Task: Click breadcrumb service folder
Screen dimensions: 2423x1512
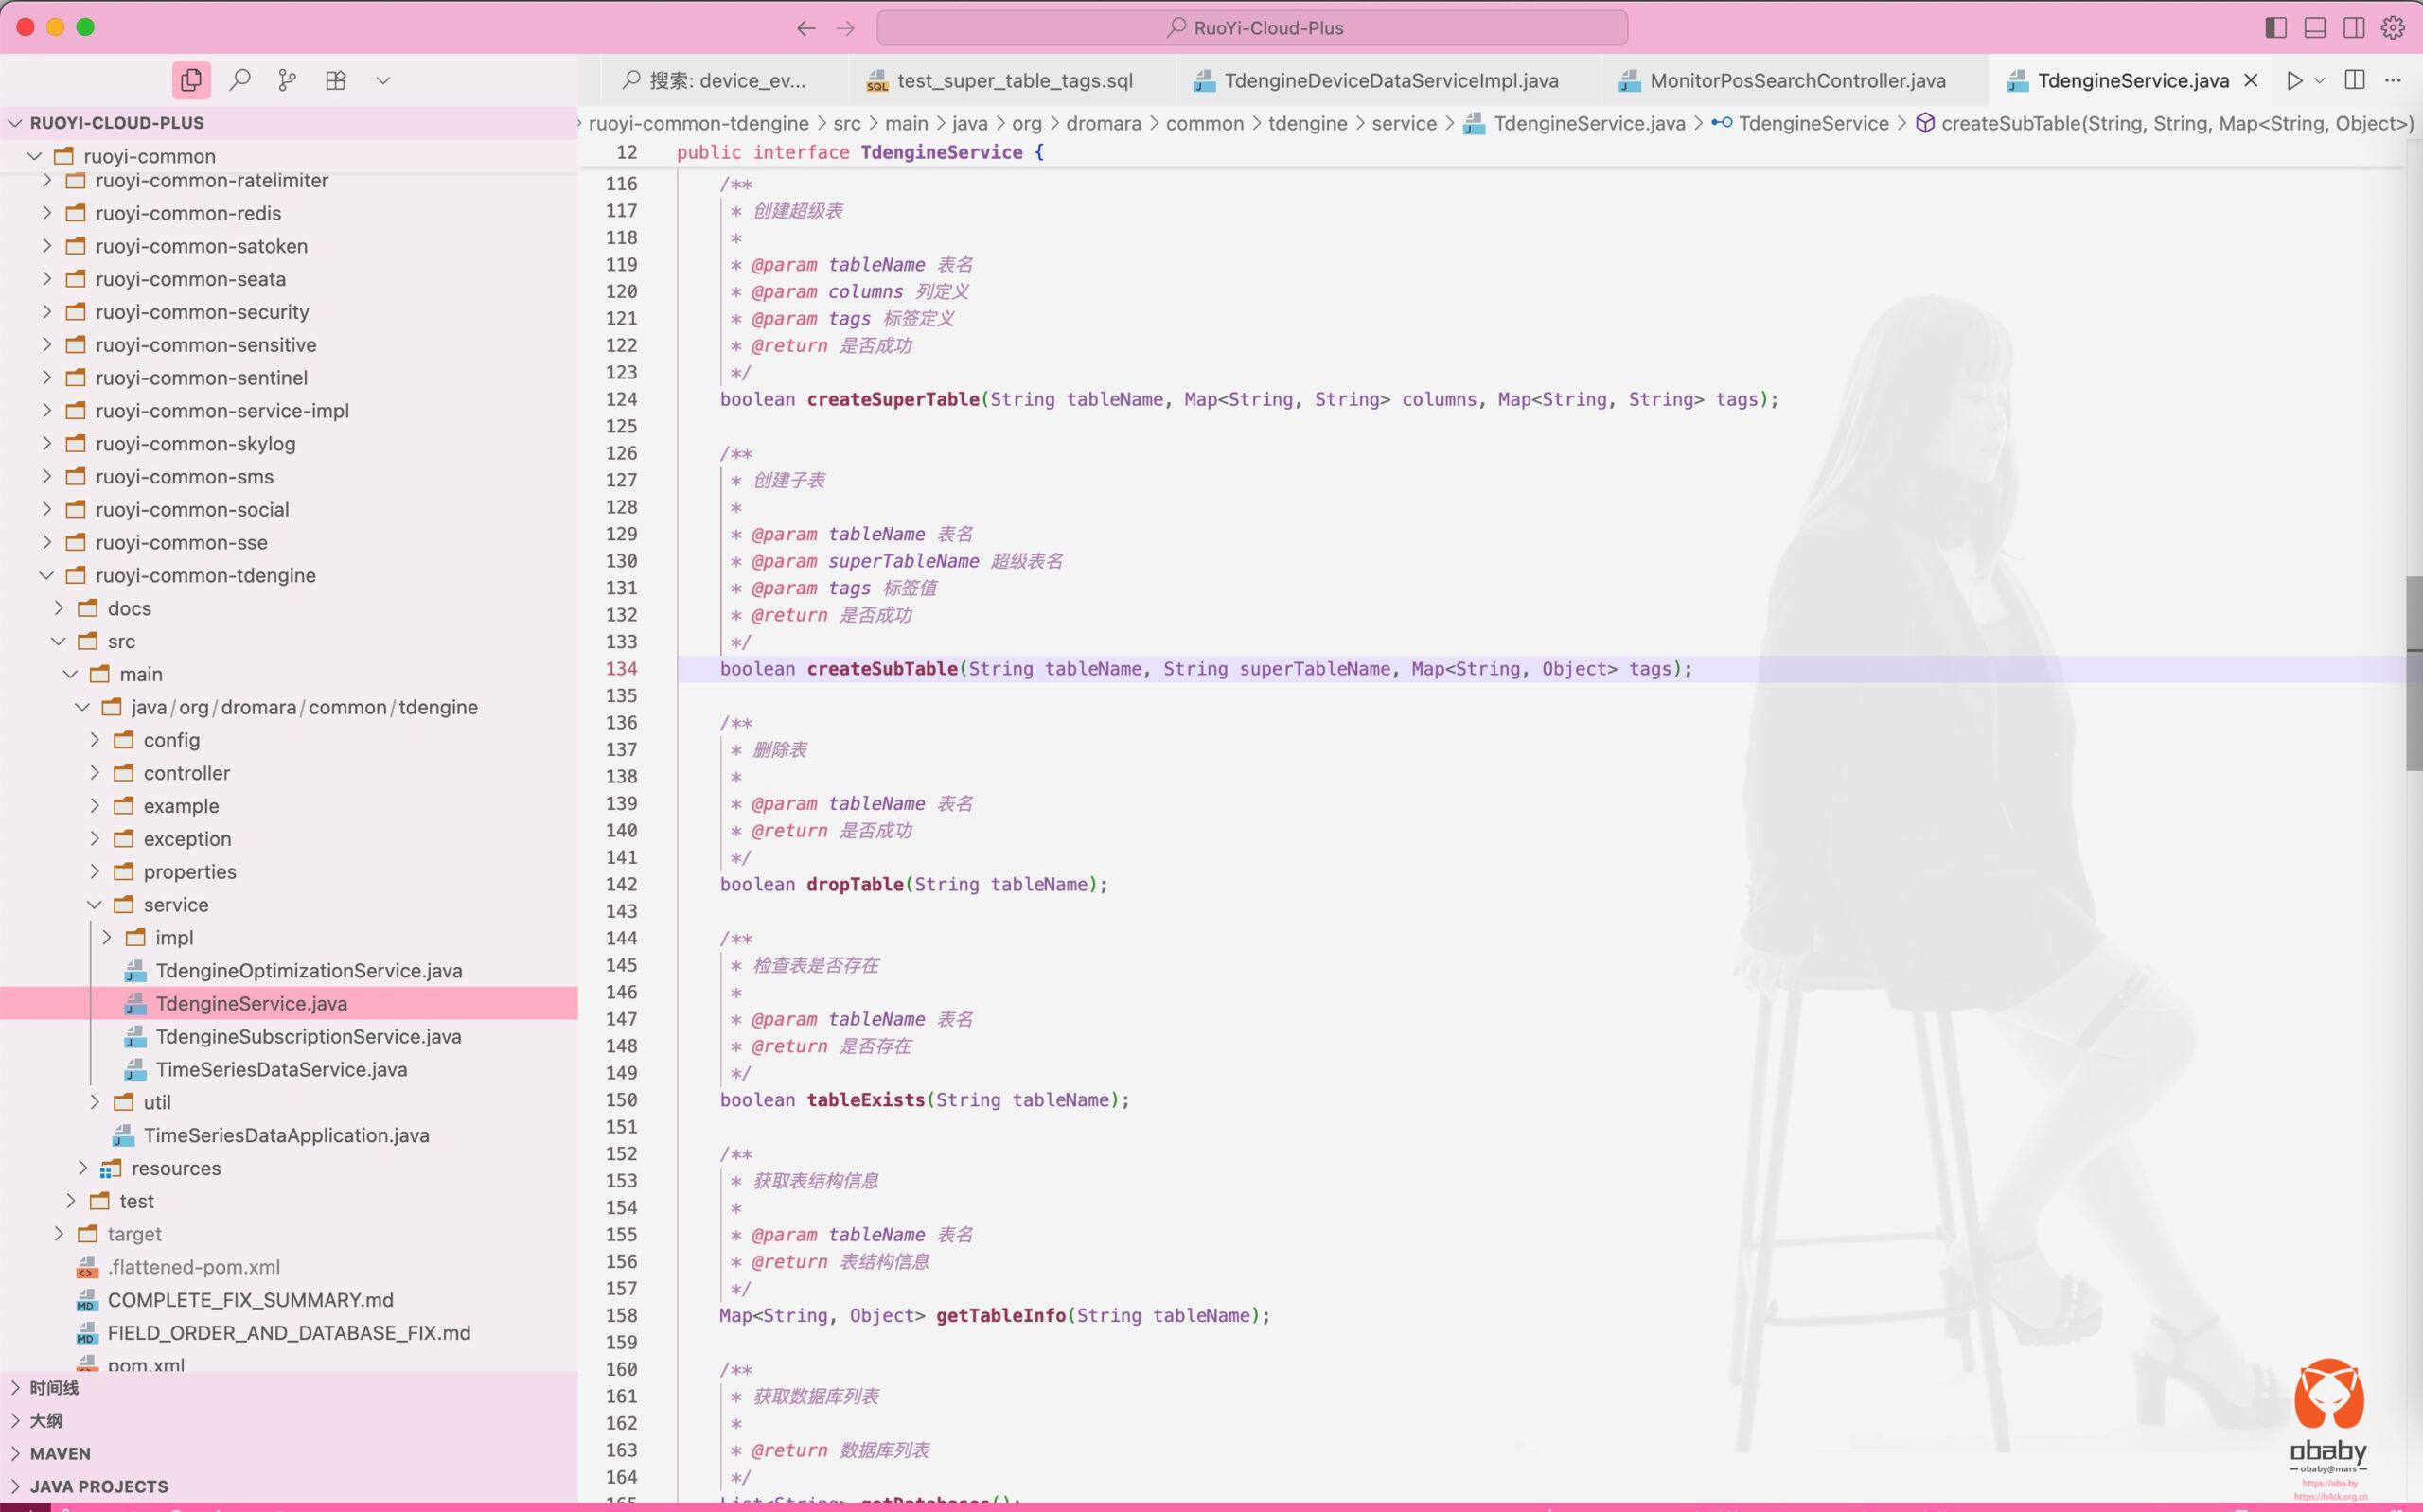Action: pos(1404,123)
